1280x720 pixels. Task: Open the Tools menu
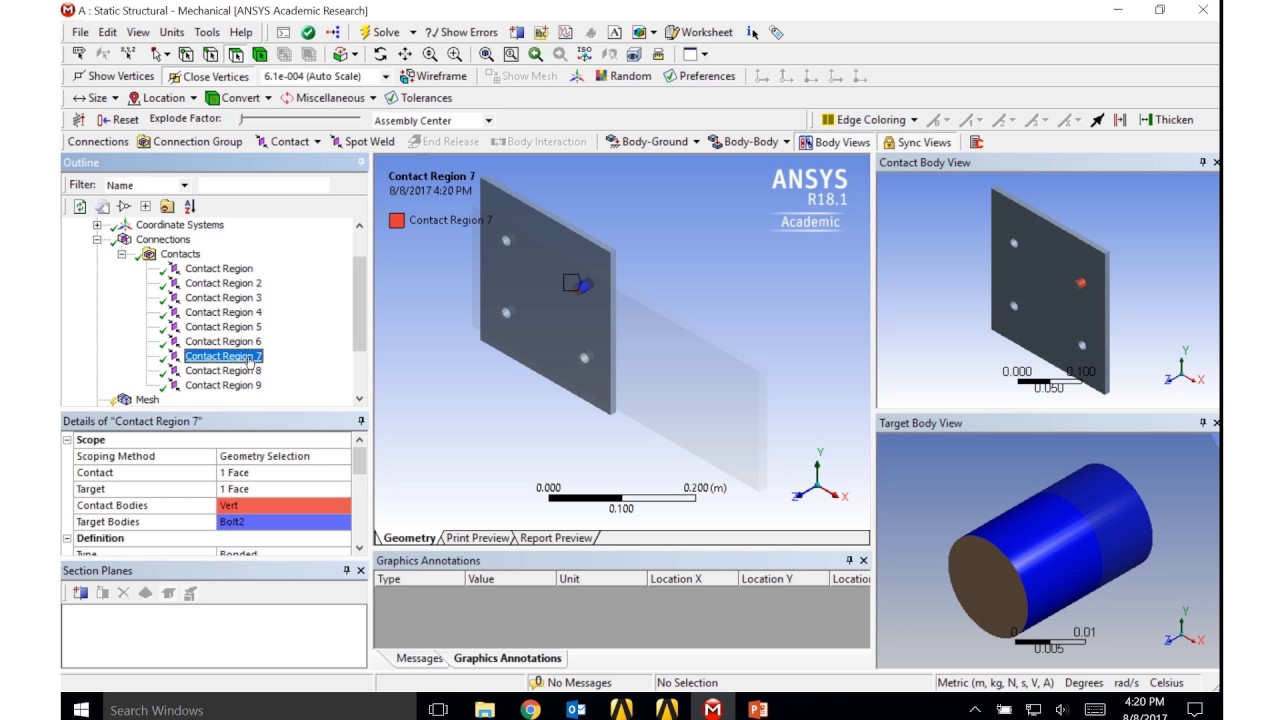207,32
